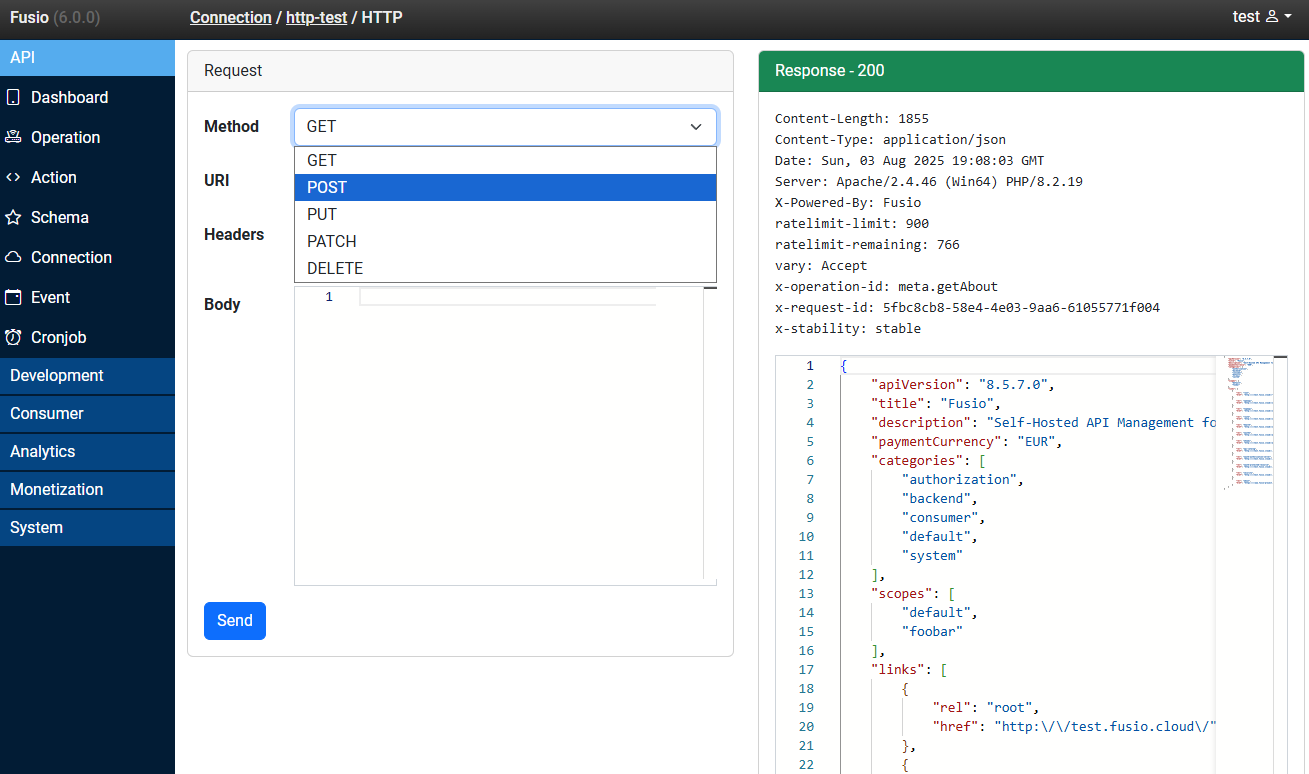Click the Cronjob alarm clock icon
Viewport: 1309px width, 774px height.
pos(13,337)
